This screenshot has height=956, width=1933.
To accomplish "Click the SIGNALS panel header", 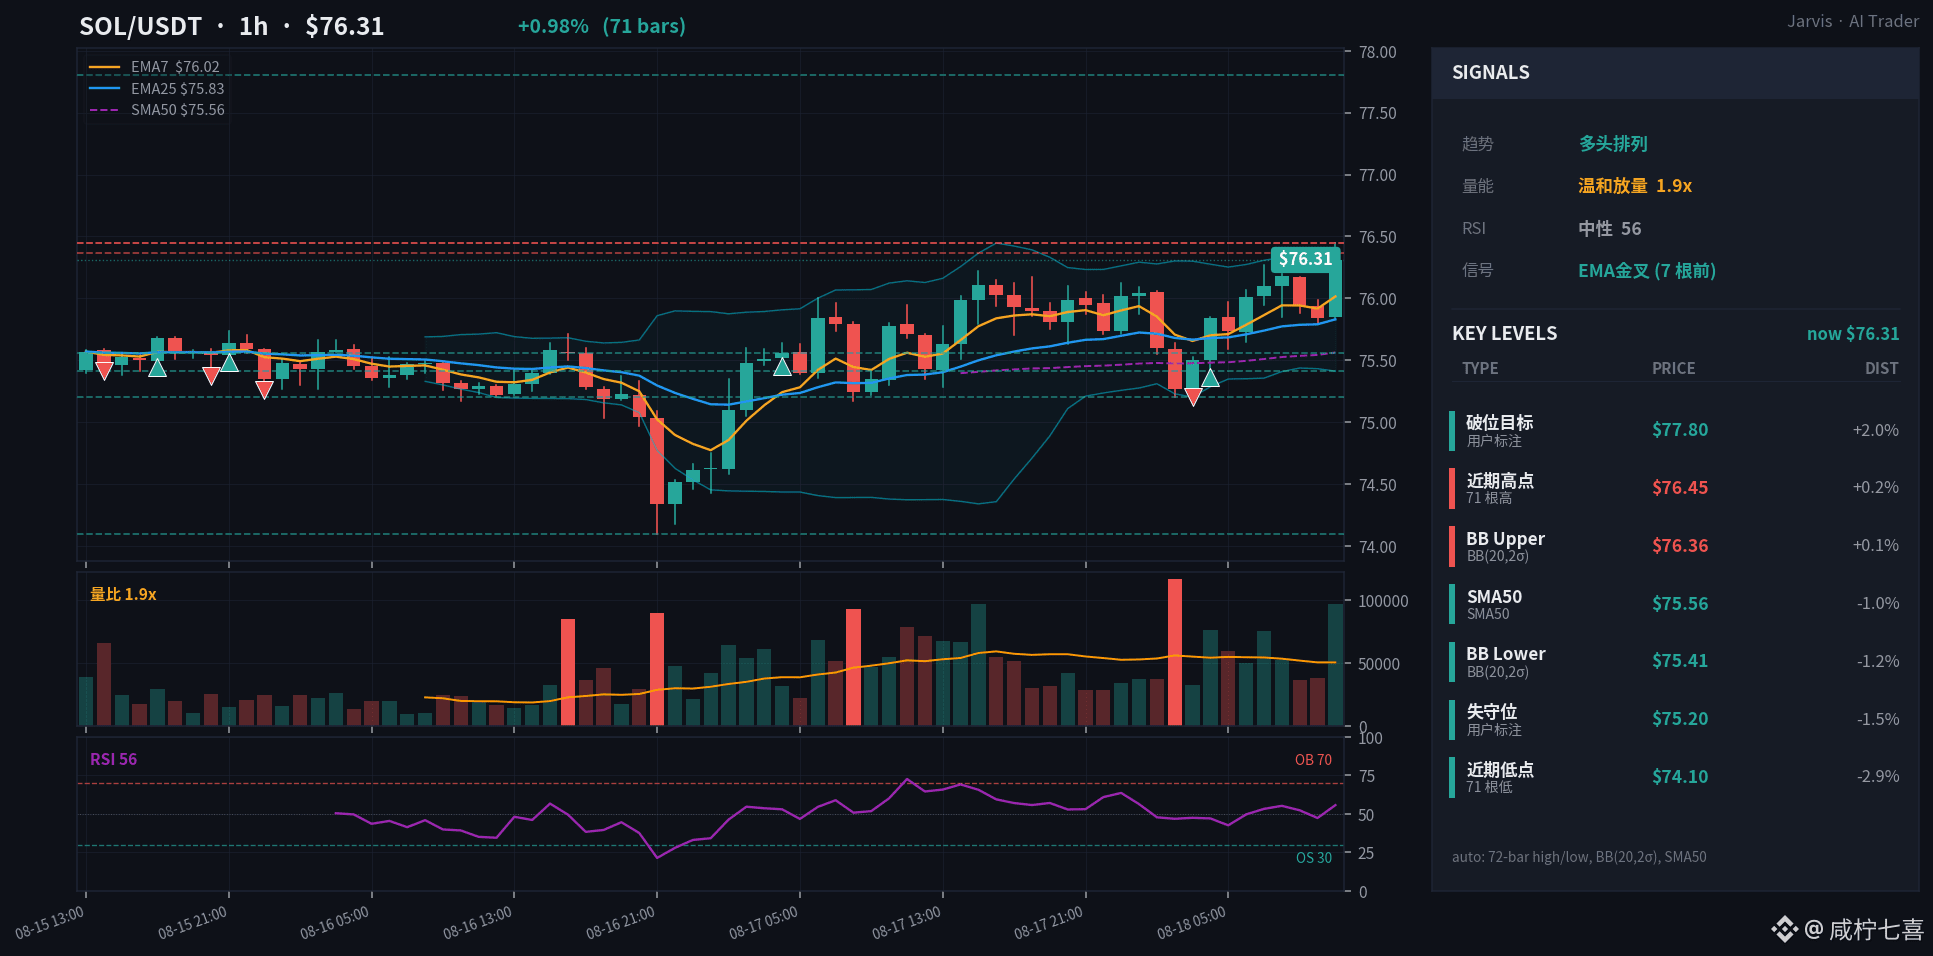I will 1675,73.
